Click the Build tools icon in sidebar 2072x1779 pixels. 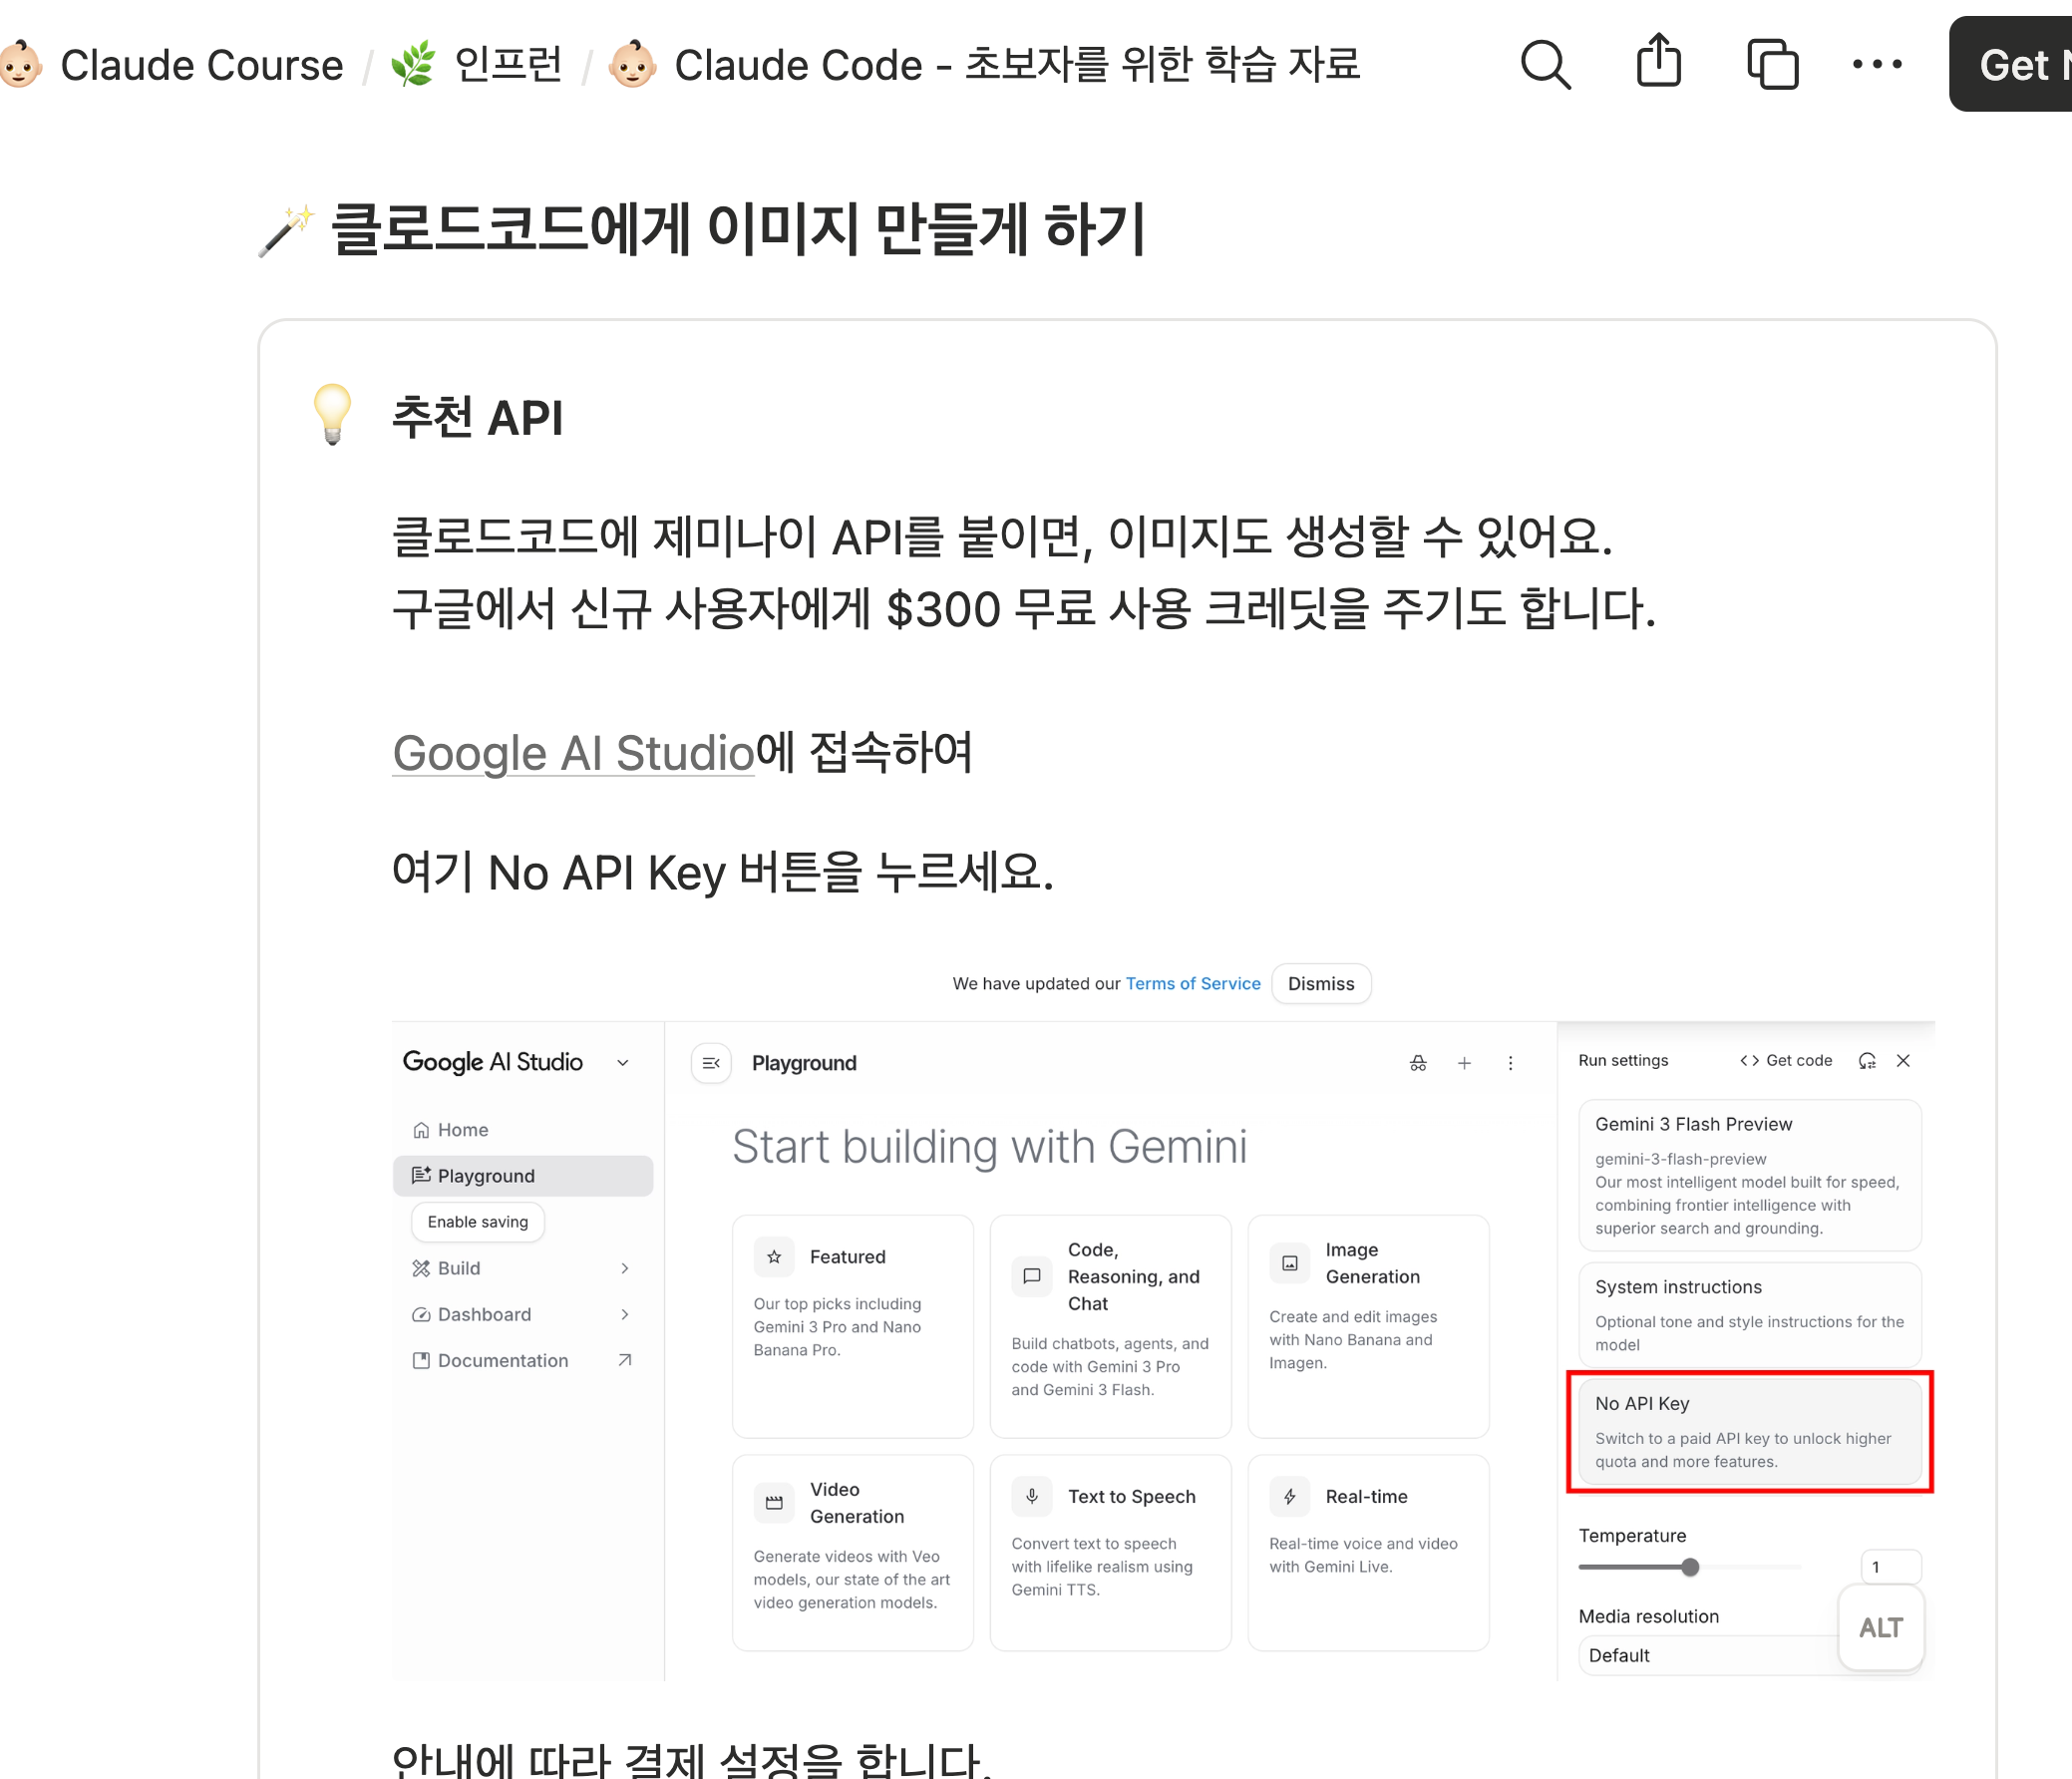click(x=421, y=1268)
